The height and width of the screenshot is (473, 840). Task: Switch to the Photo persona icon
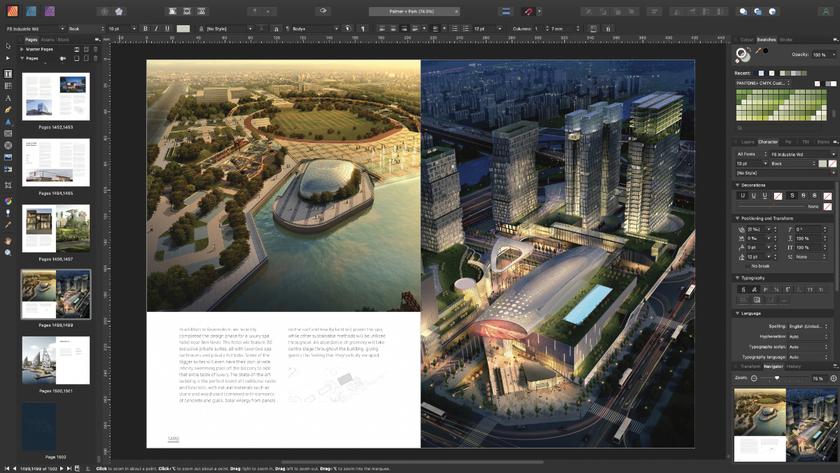pyautogui.click(x=49, y=11)
